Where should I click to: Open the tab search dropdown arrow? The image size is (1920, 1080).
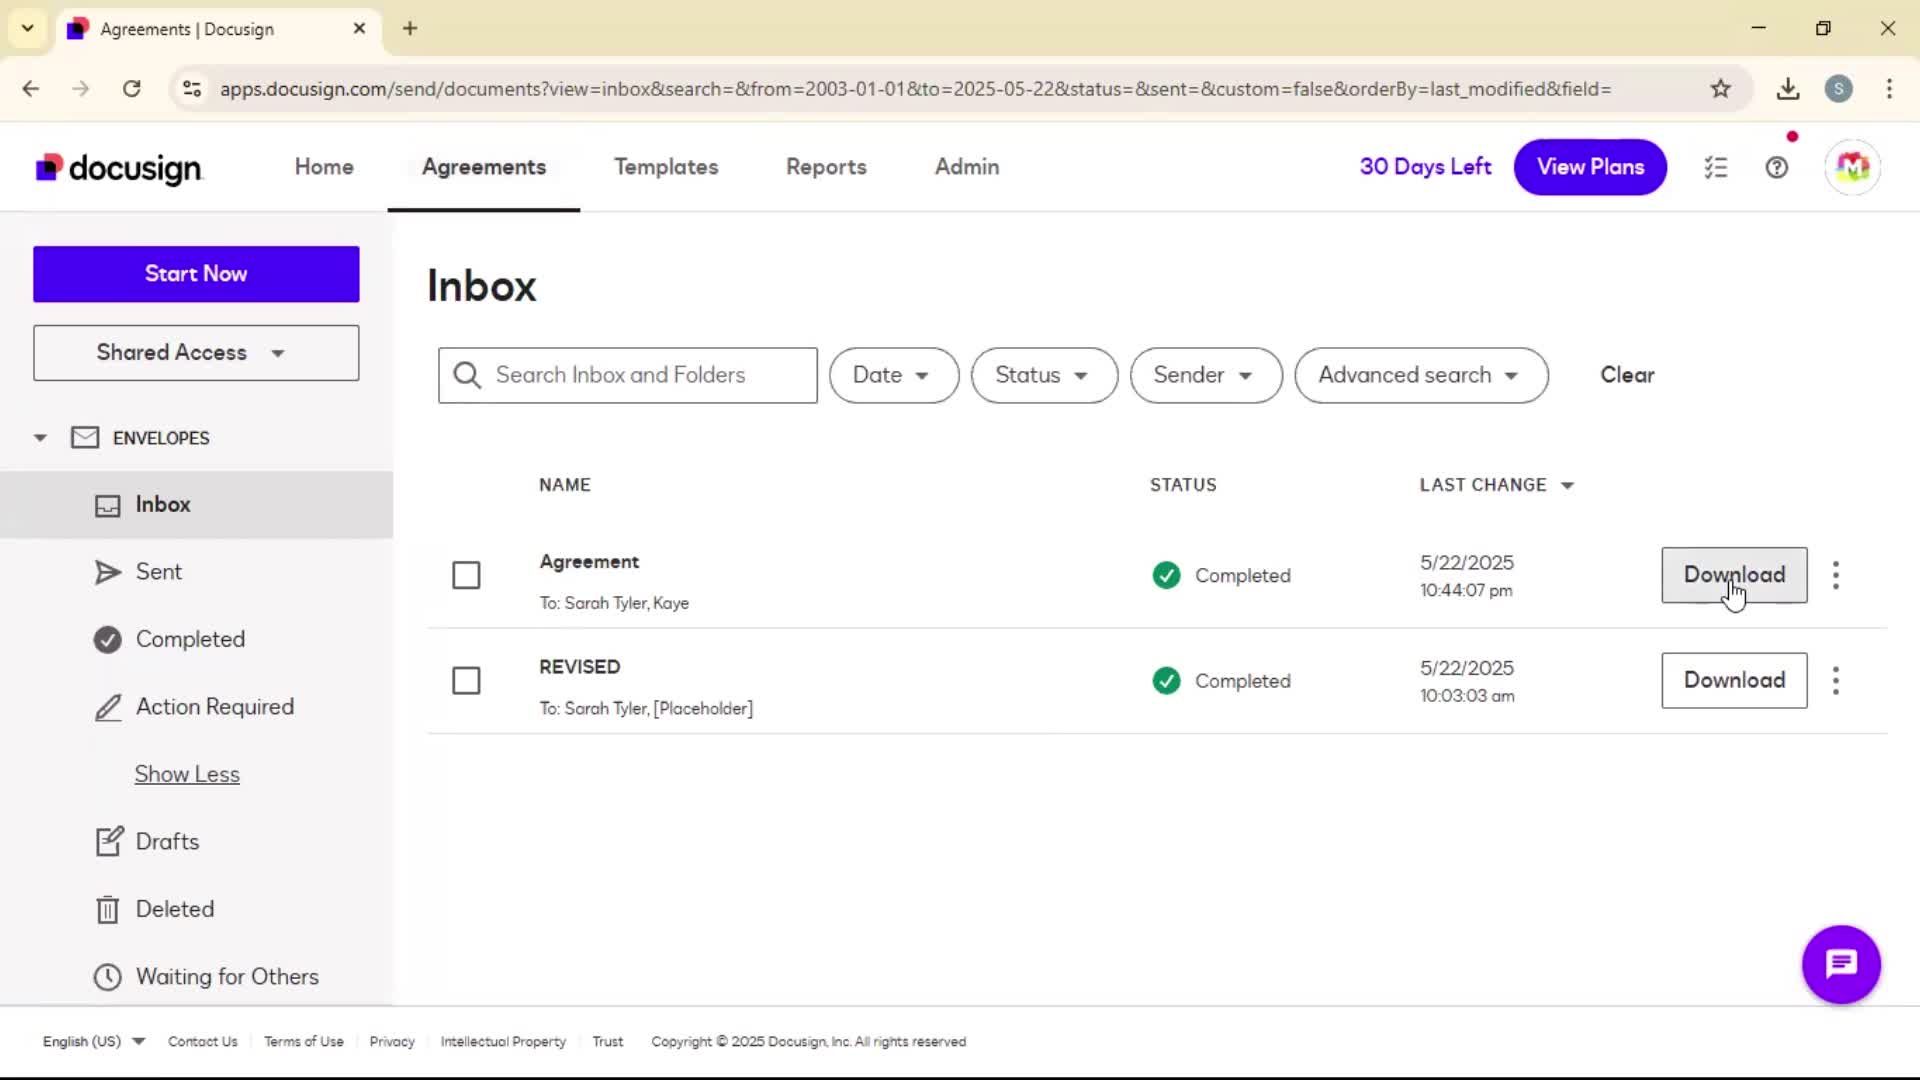28,28
